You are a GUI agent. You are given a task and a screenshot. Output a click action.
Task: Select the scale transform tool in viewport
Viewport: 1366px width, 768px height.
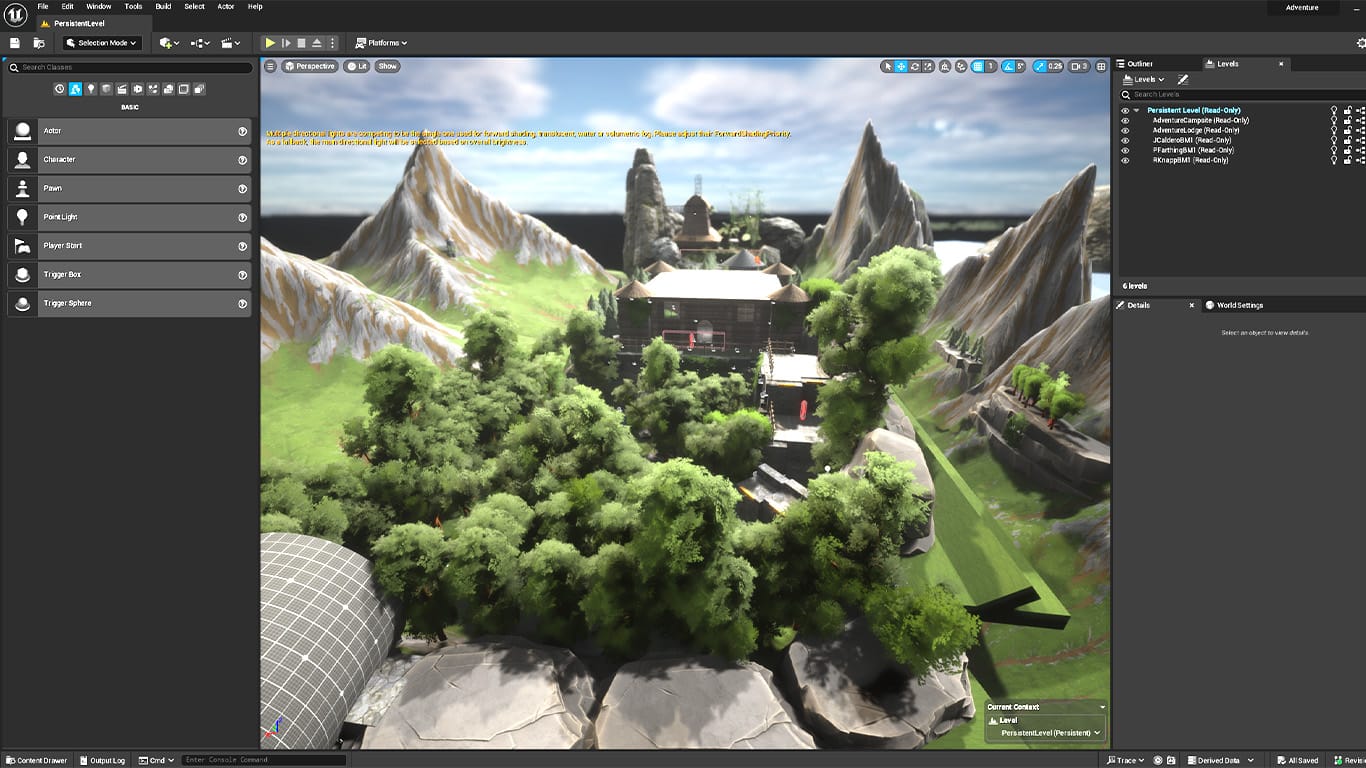click(929, 66)
